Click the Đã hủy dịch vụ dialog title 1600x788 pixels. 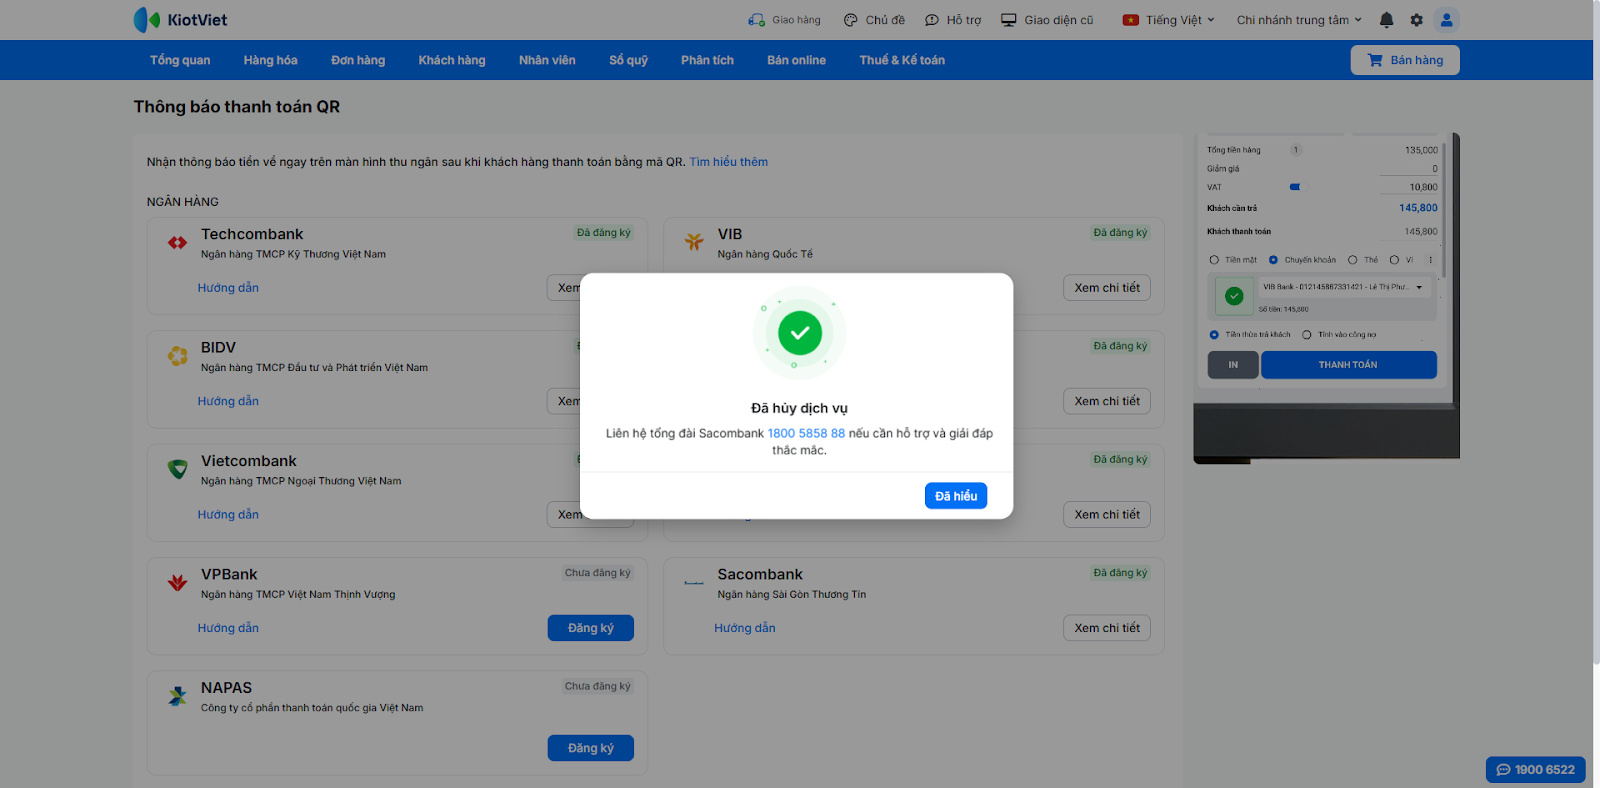799,408
